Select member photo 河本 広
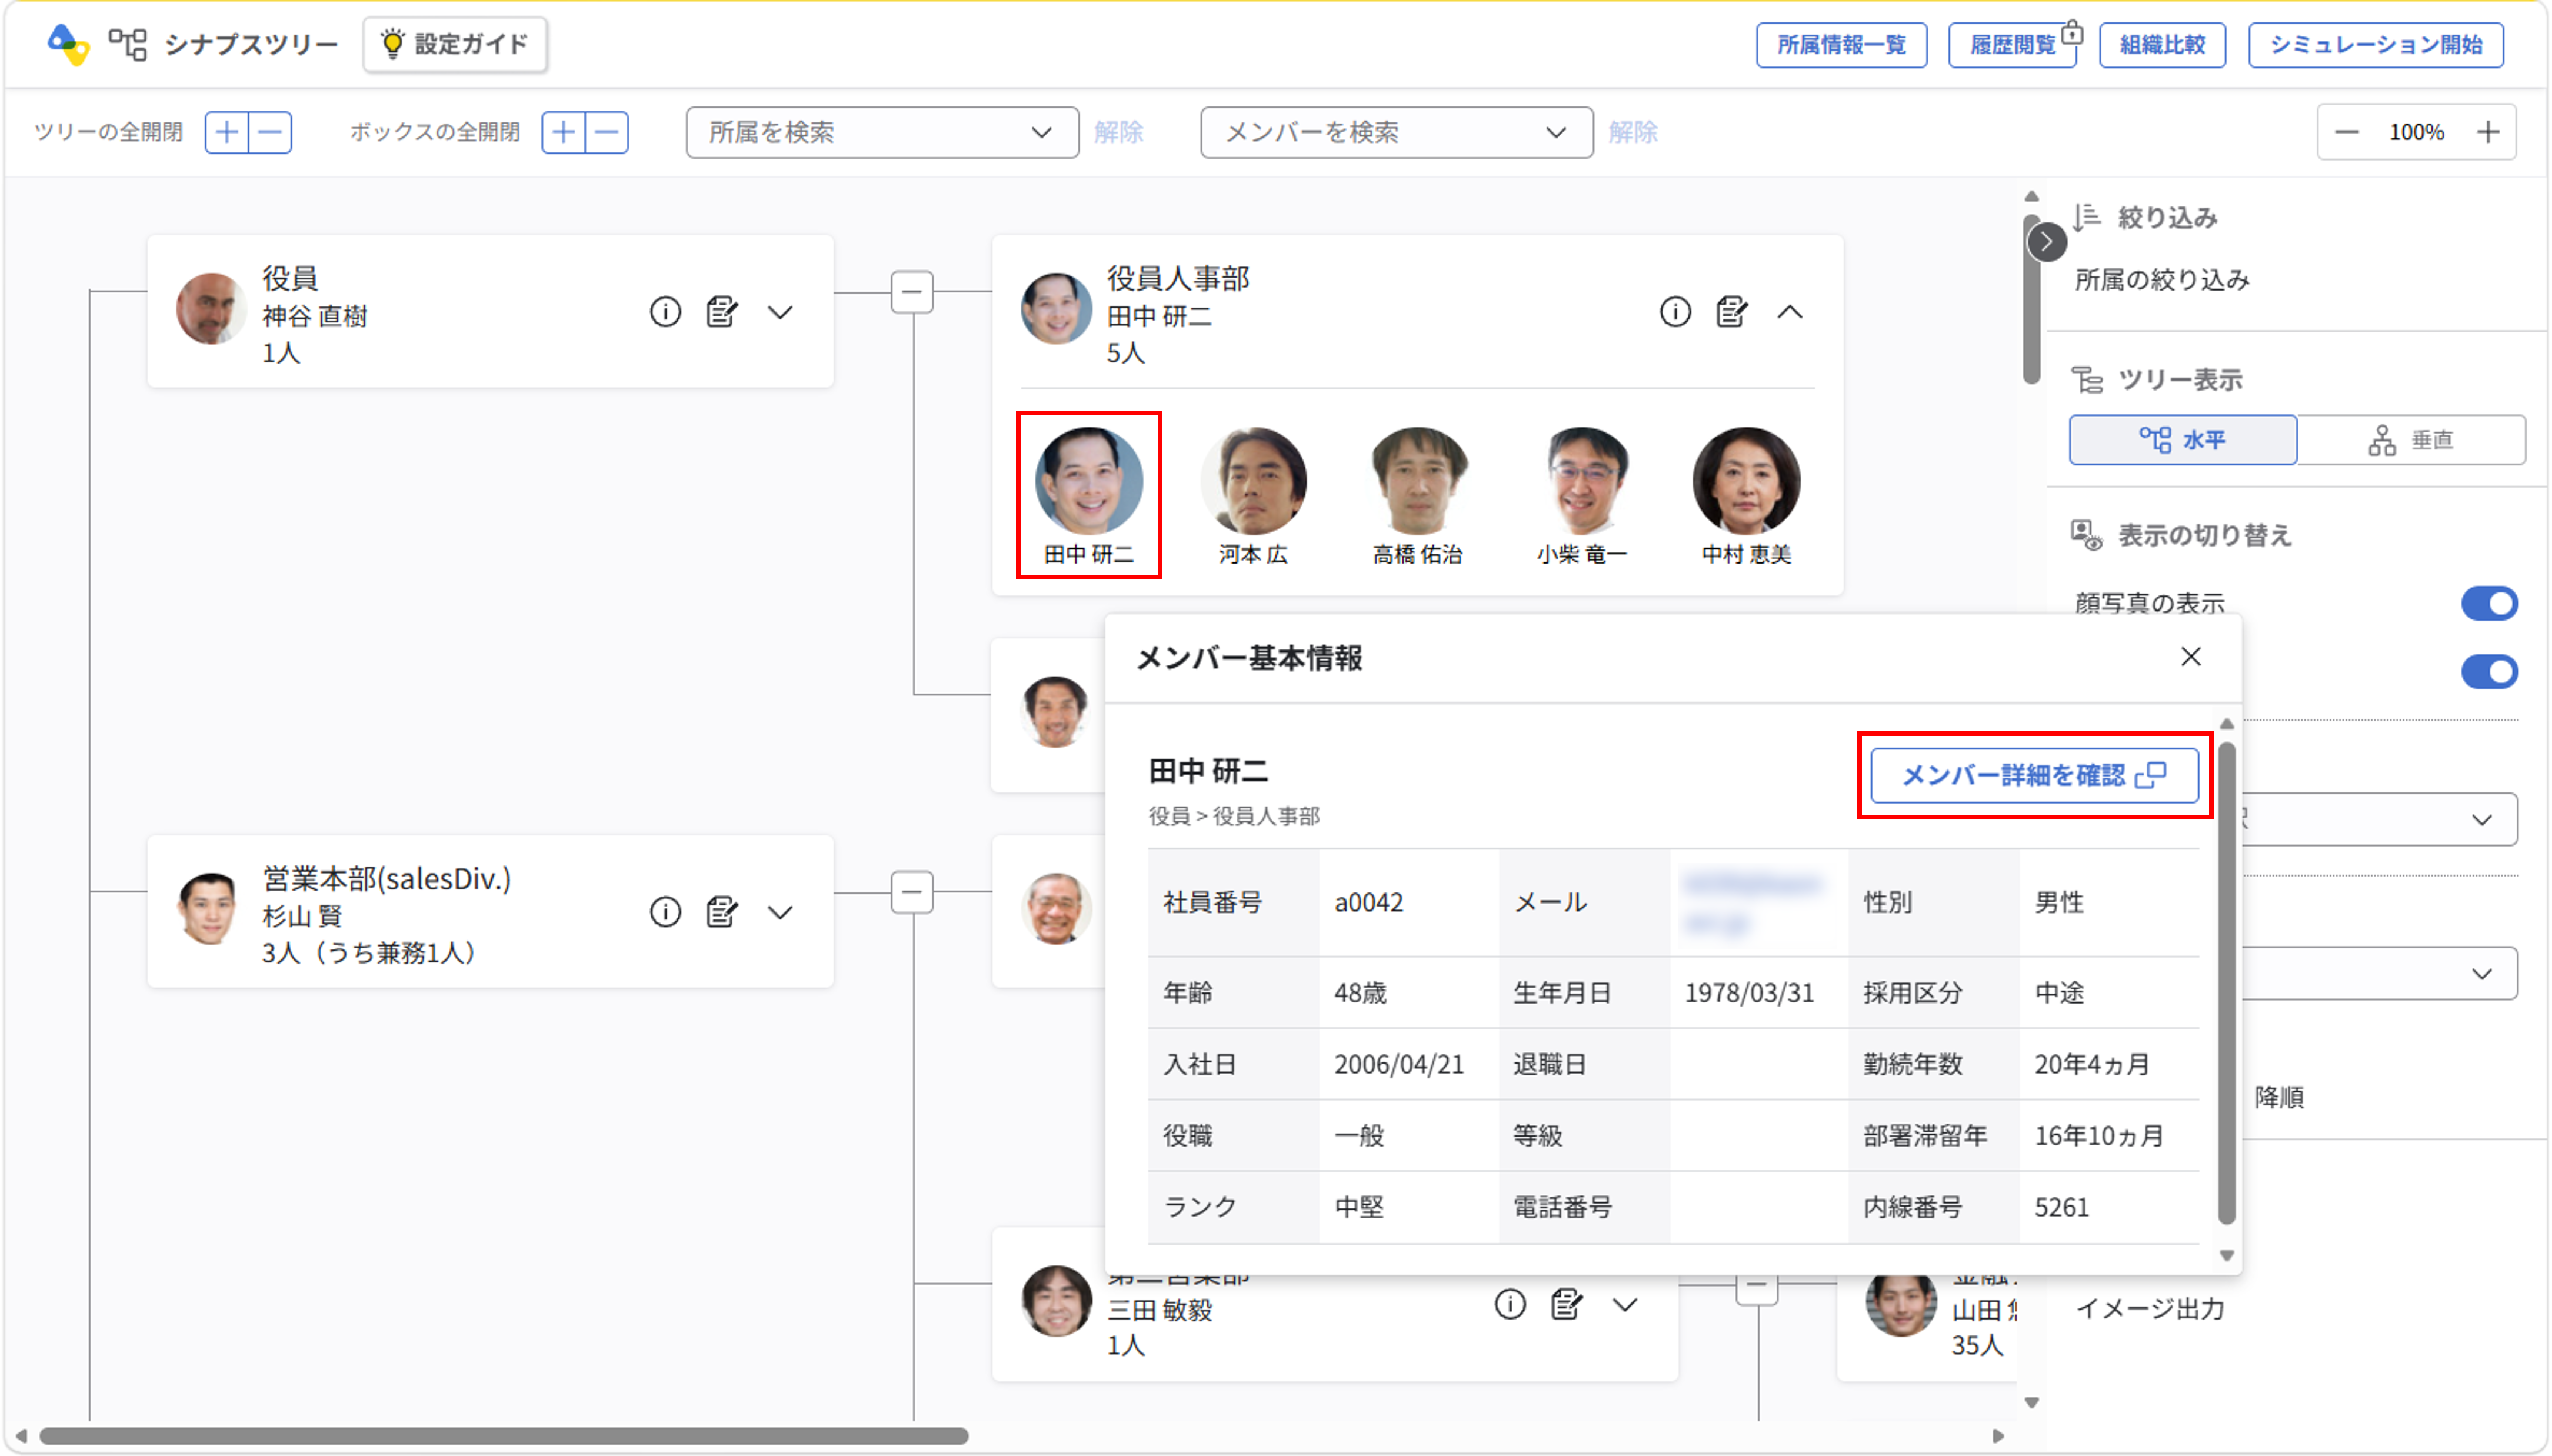 point(1253,481)
